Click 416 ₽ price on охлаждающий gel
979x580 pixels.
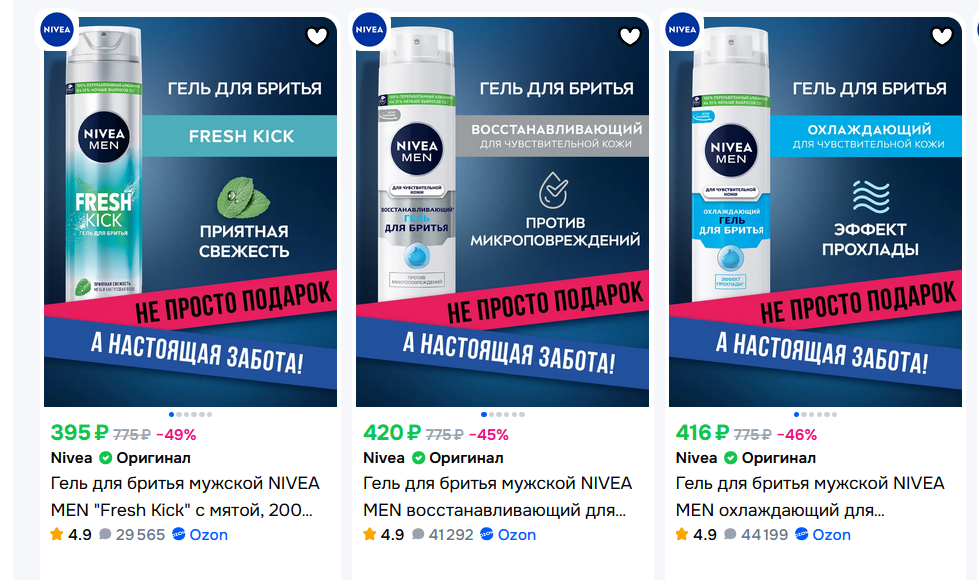coord(702,433)
